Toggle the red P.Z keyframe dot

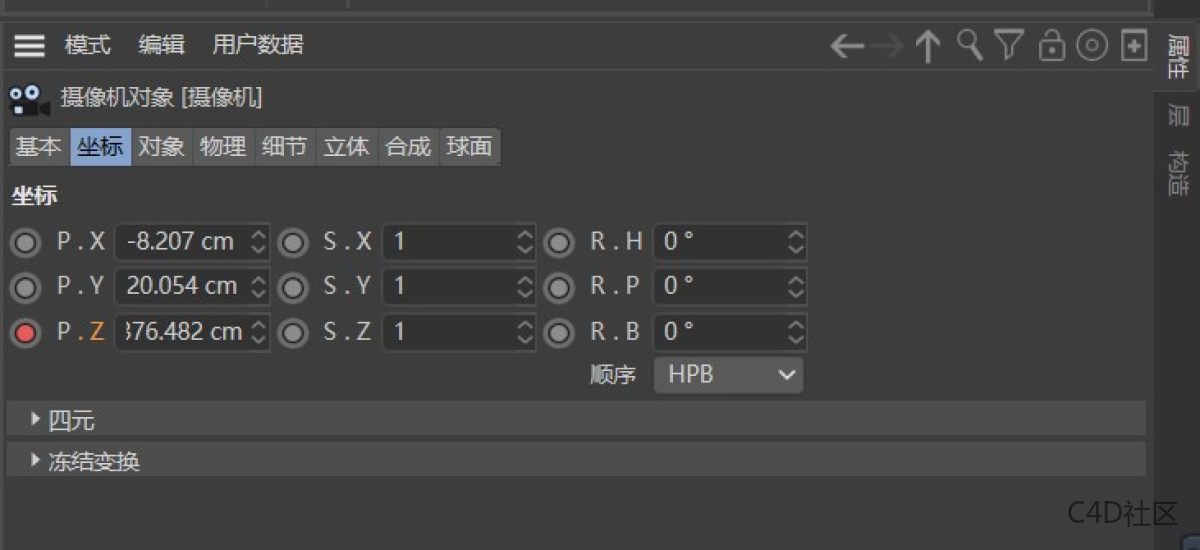[x=26, y=333]
